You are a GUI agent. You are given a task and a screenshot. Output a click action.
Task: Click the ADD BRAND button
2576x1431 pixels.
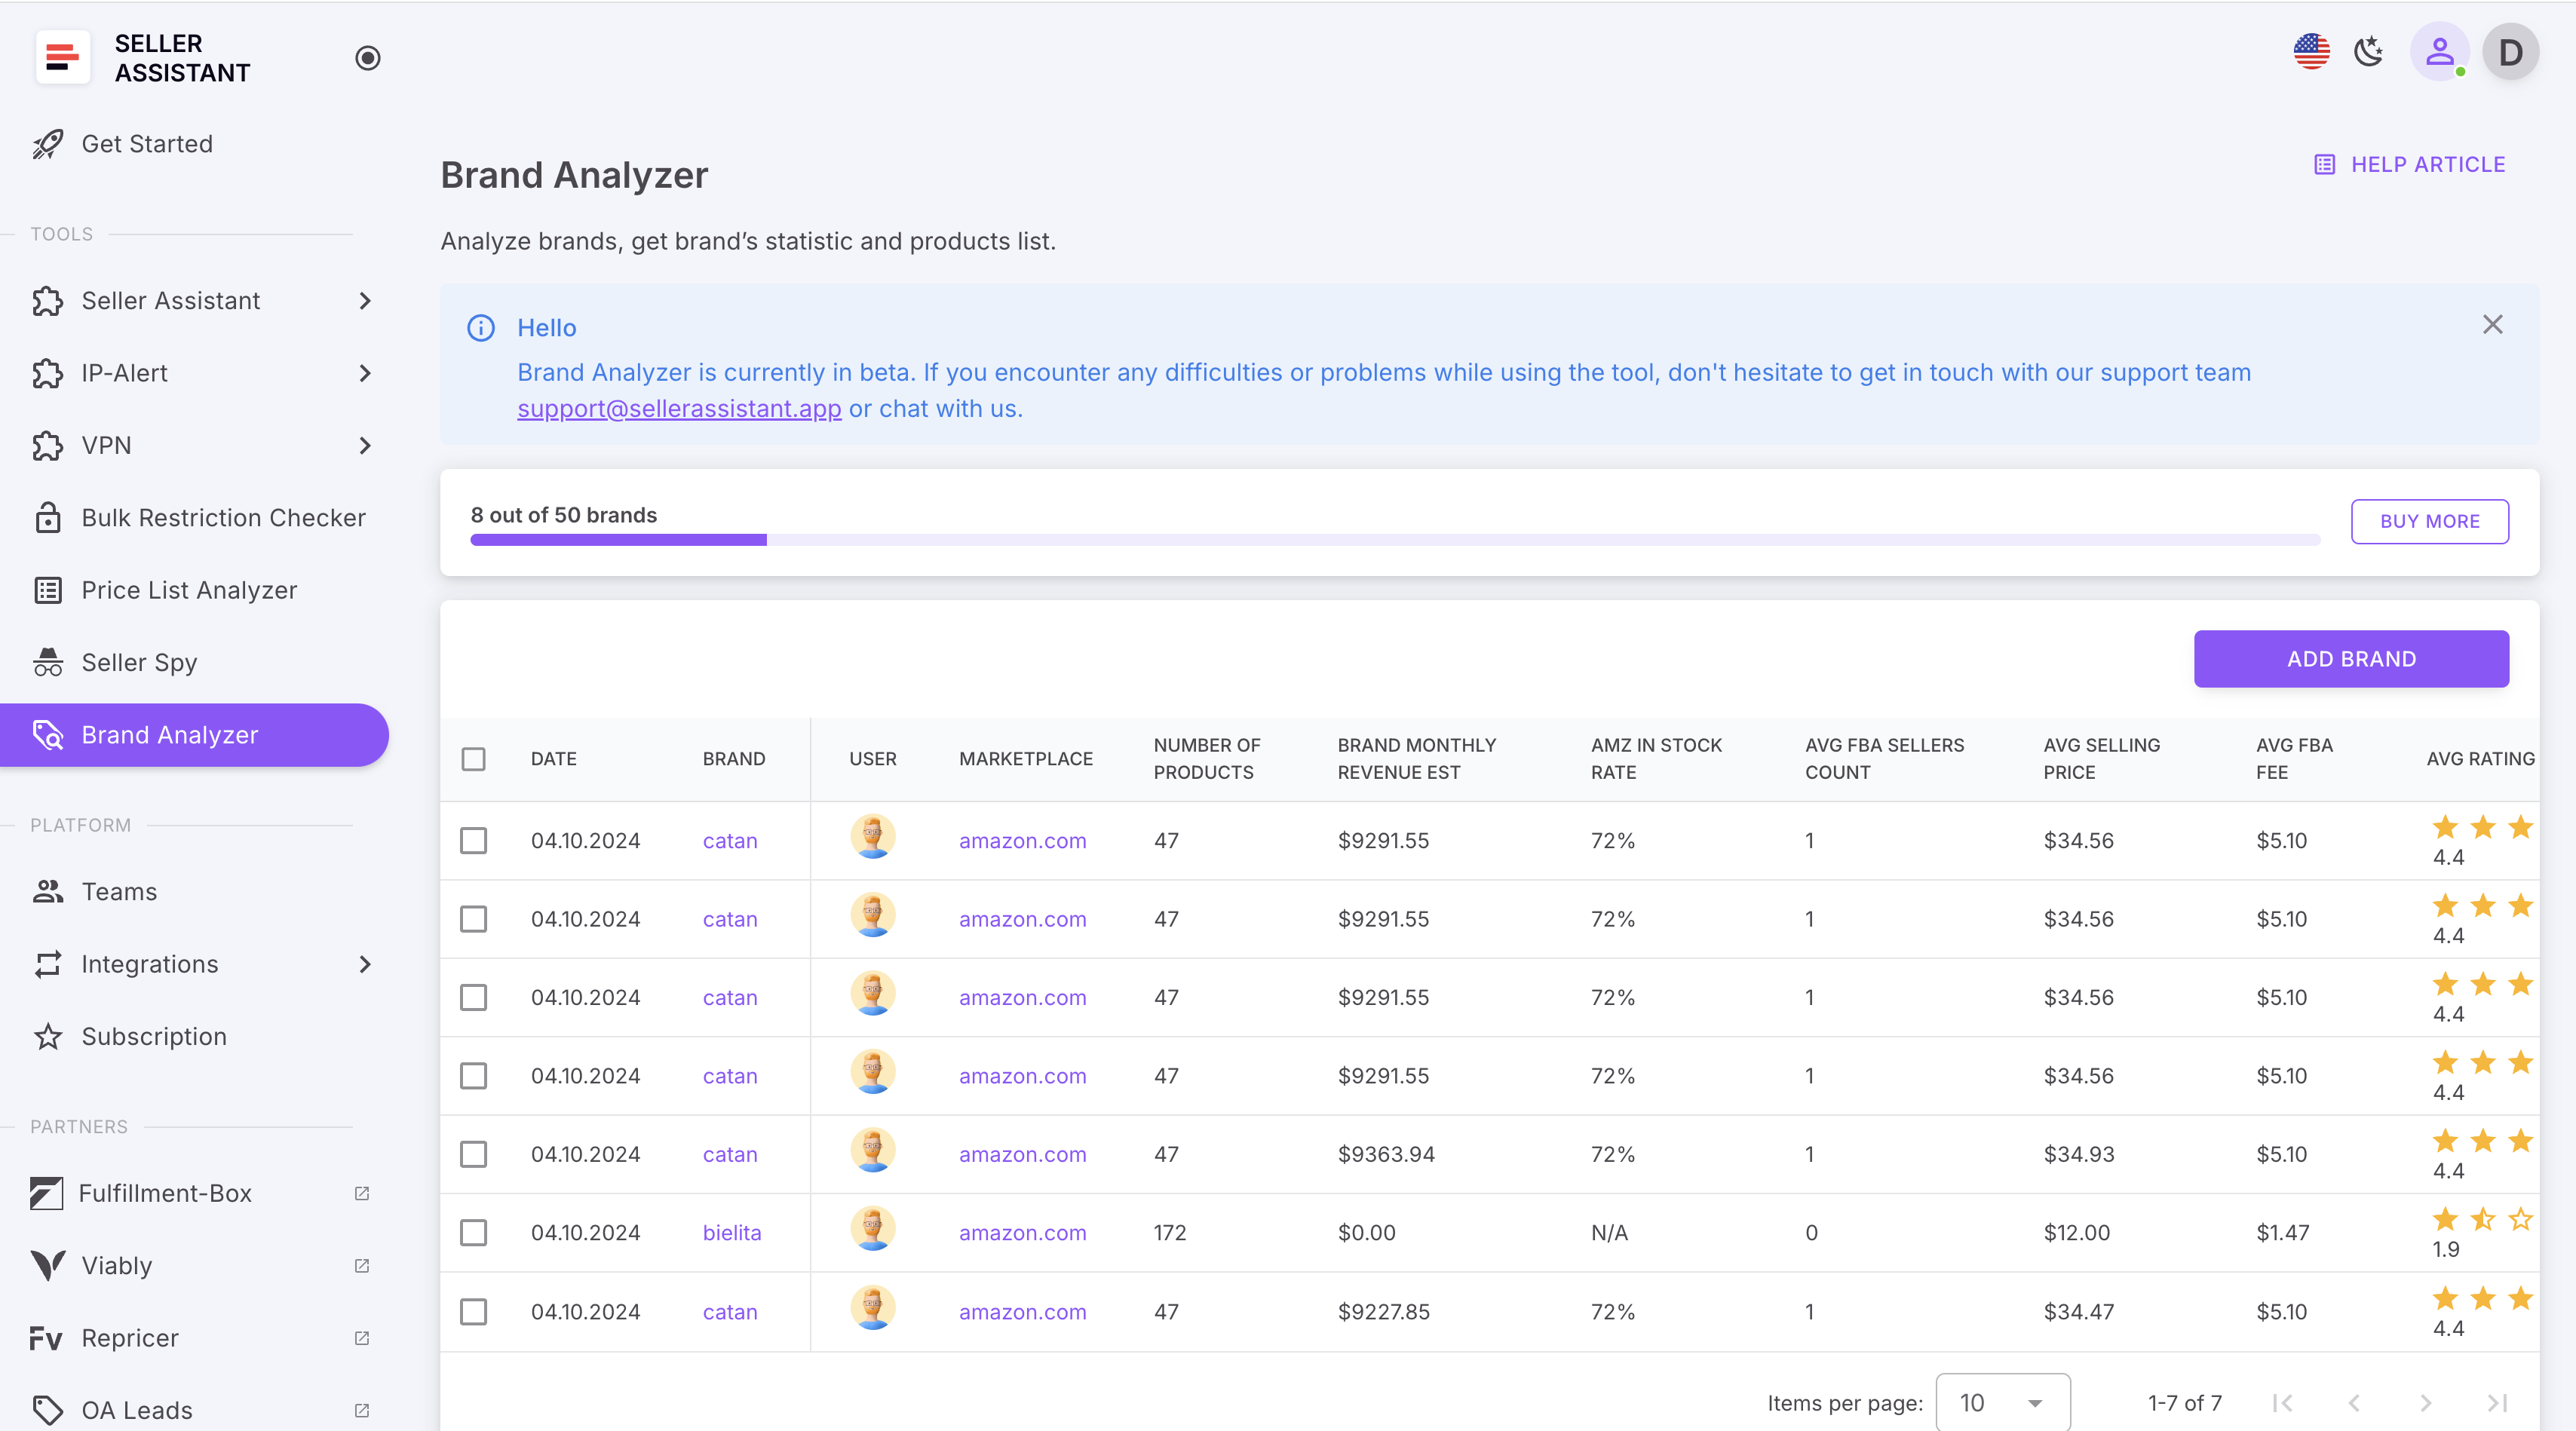[x=2351, y=658]
